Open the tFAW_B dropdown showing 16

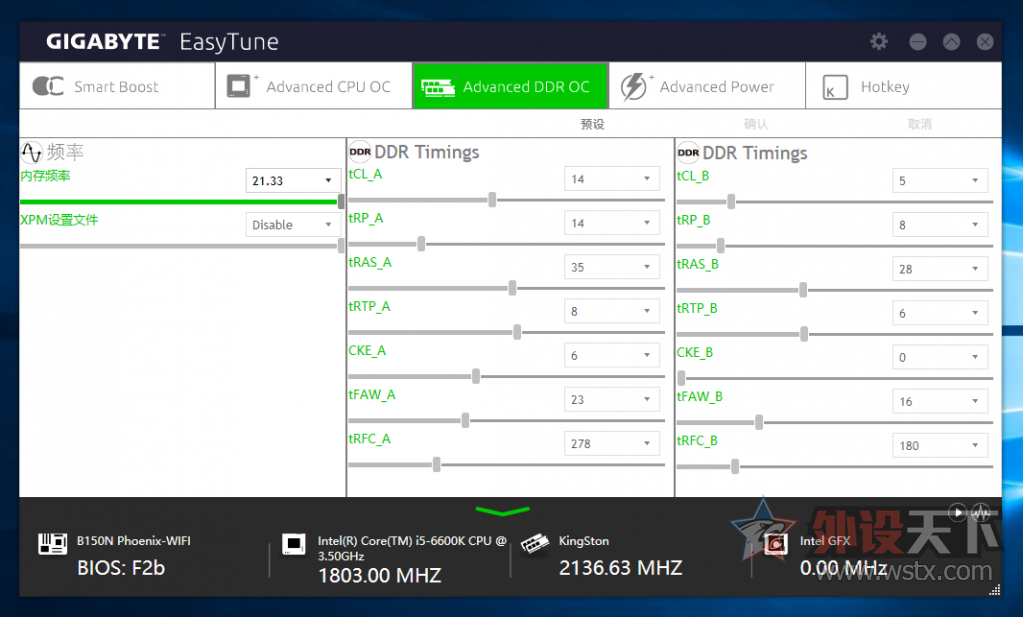pos(940,401)
